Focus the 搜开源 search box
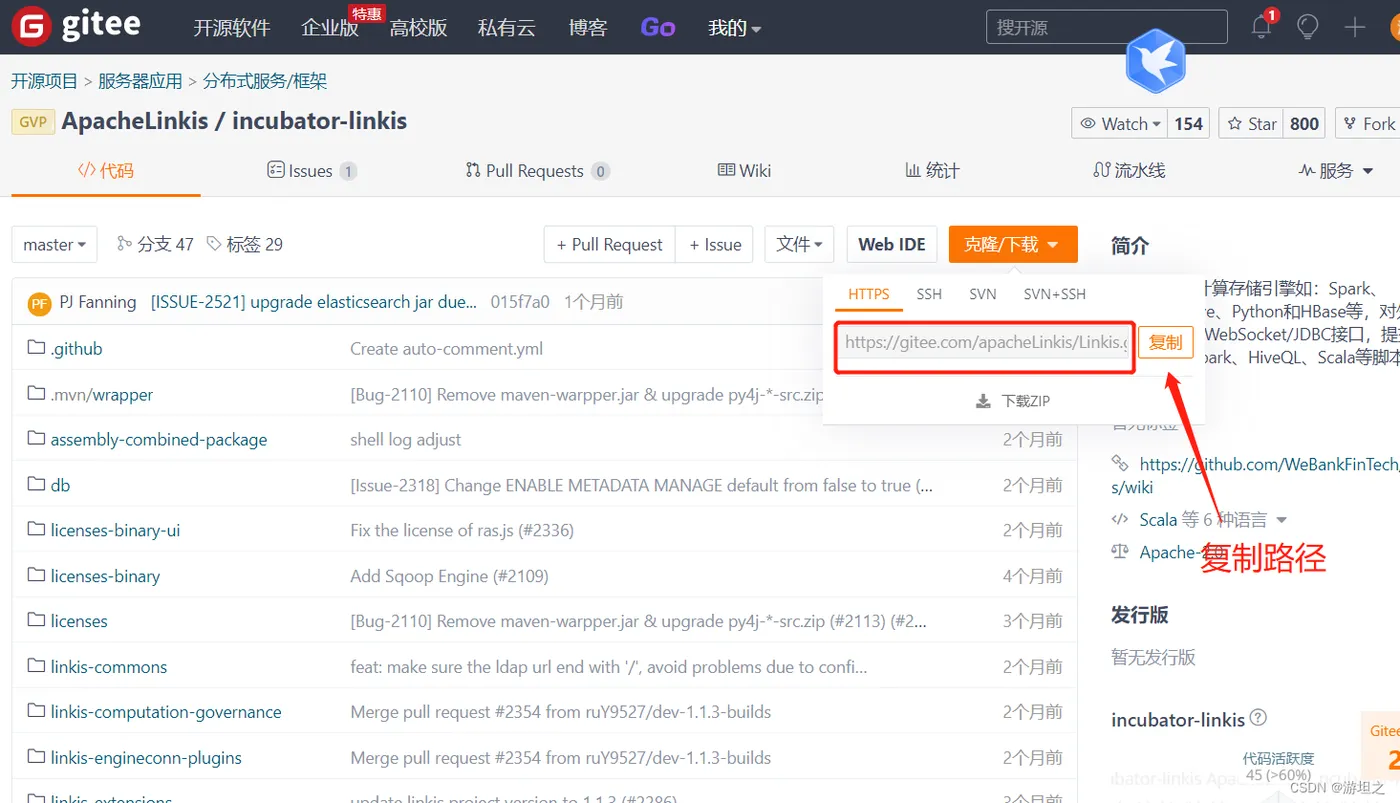Image resolution: width=1400 pixels, height=803 pixels. 1107,27
